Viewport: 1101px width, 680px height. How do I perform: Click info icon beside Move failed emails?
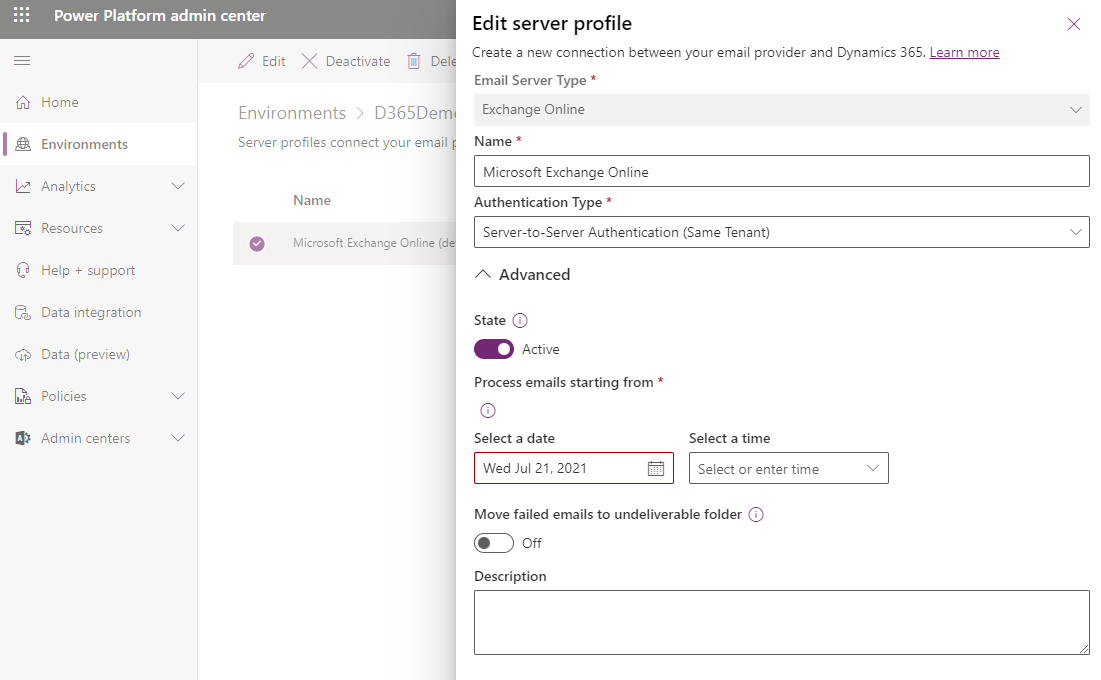tap(756, 514)
